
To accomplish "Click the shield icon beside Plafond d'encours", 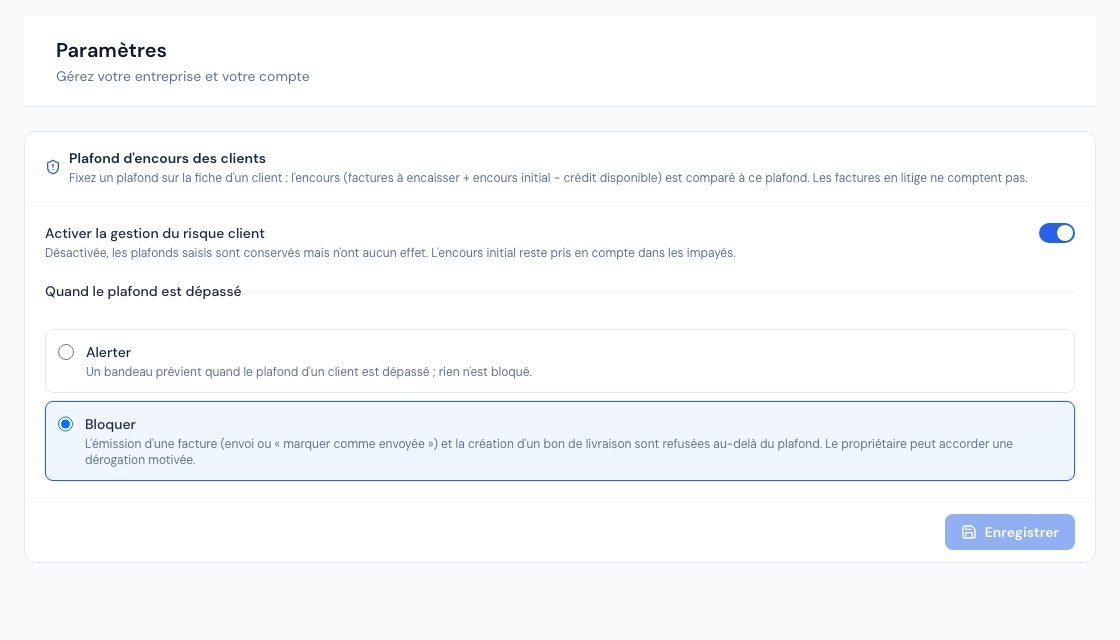I will tap(53, 167).
